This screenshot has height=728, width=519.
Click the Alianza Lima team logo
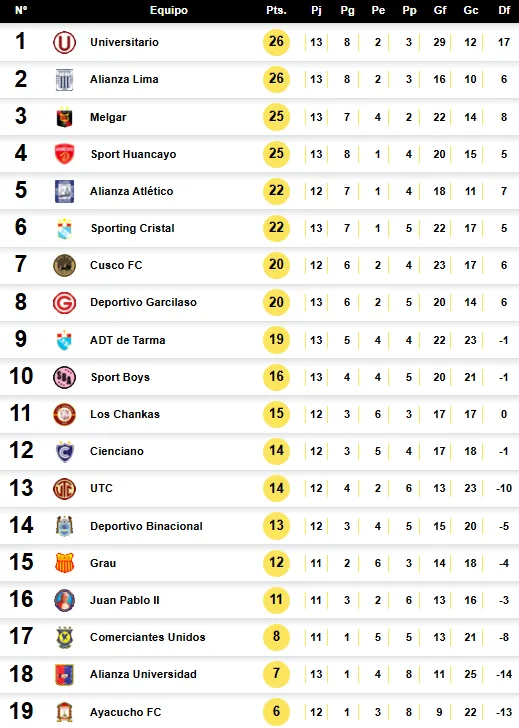[64, 79]
